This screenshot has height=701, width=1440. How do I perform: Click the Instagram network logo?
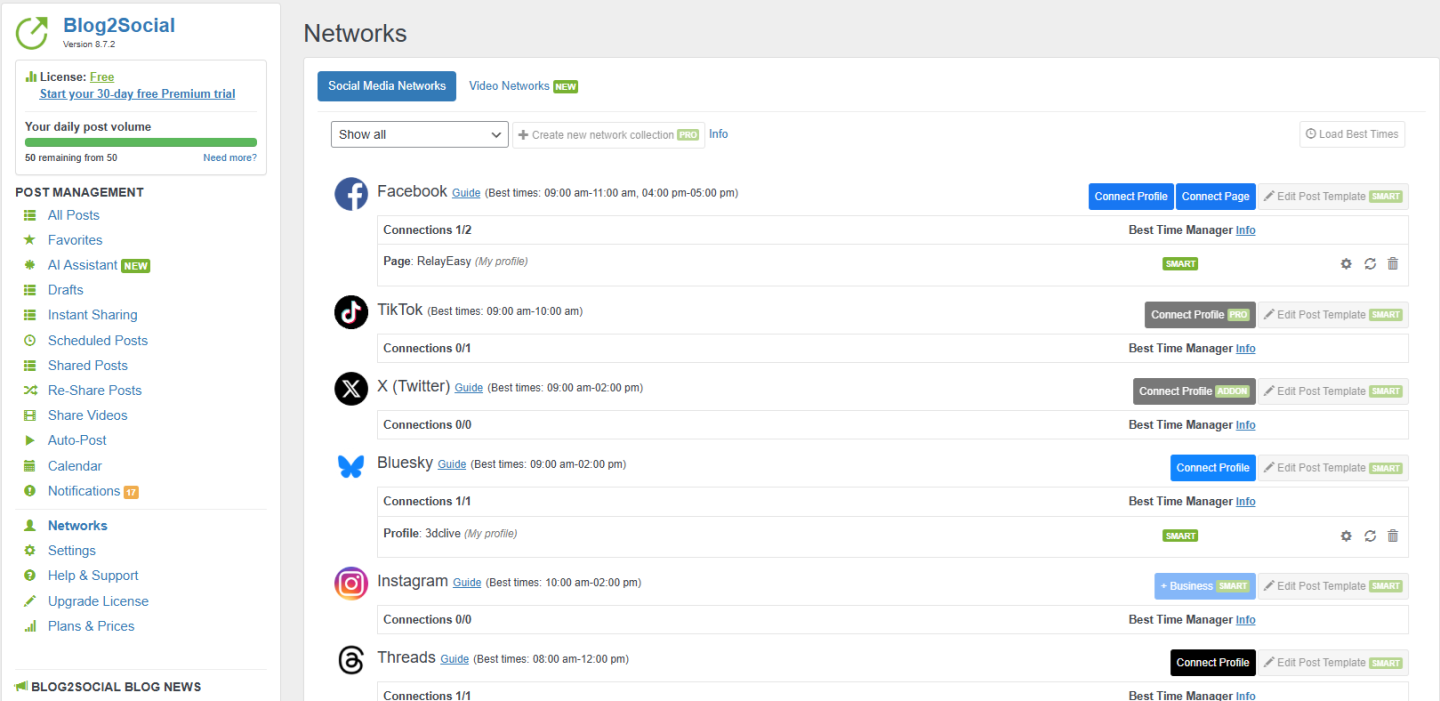(351, 583)
